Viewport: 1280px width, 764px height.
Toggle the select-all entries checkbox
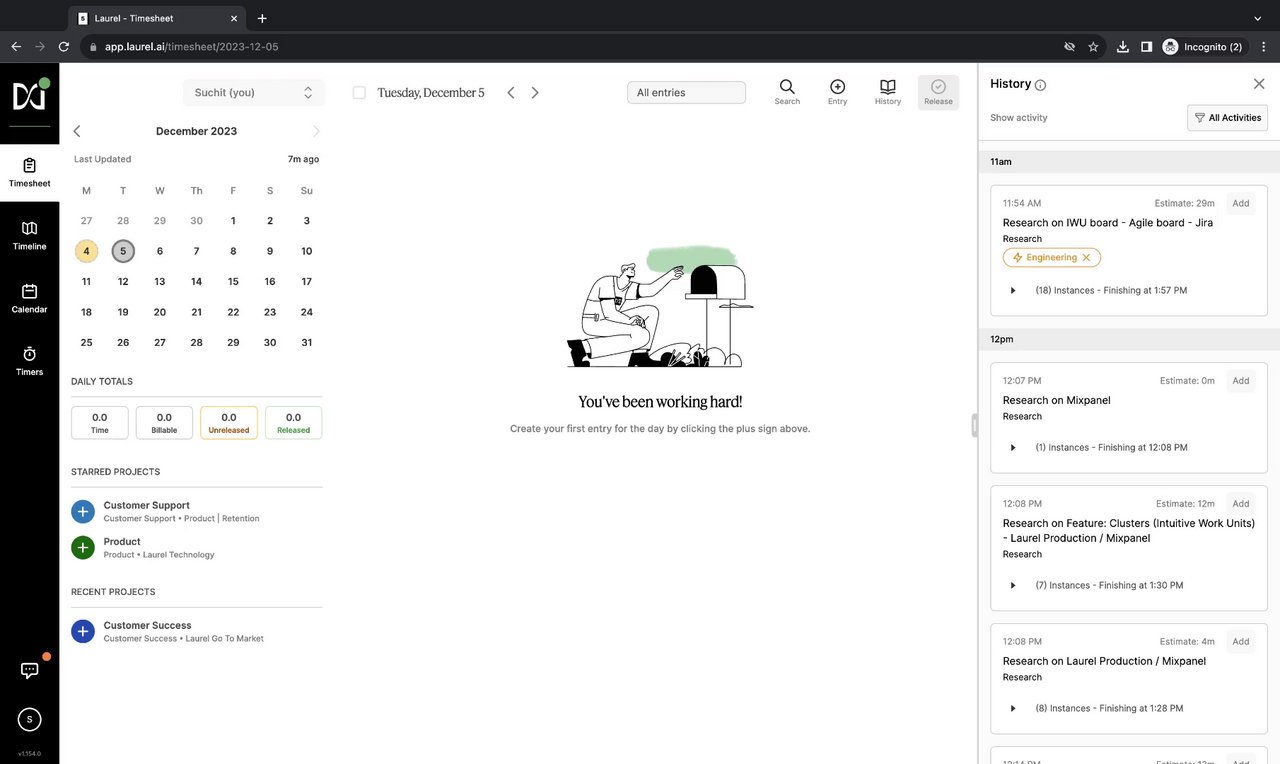click(x=359, y=92)
